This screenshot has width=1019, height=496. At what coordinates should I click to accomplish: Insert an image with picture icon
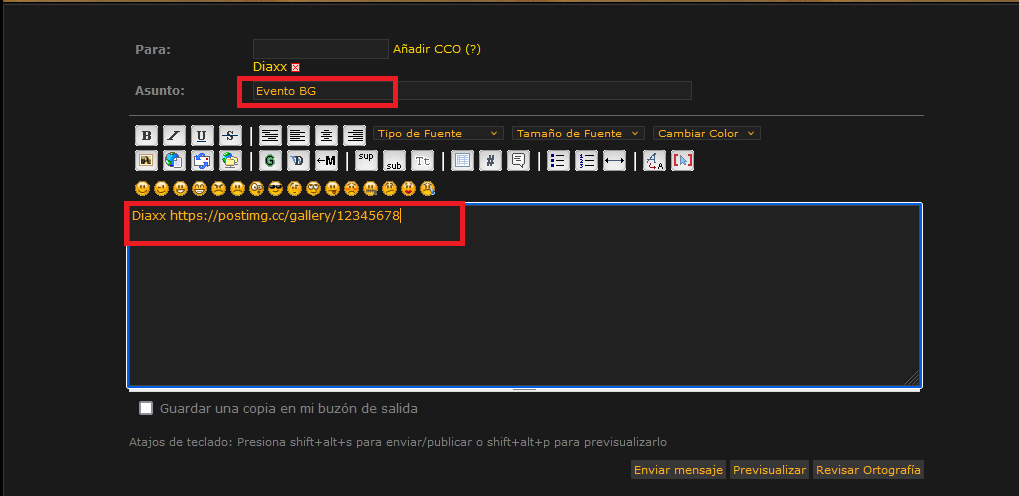146,160
